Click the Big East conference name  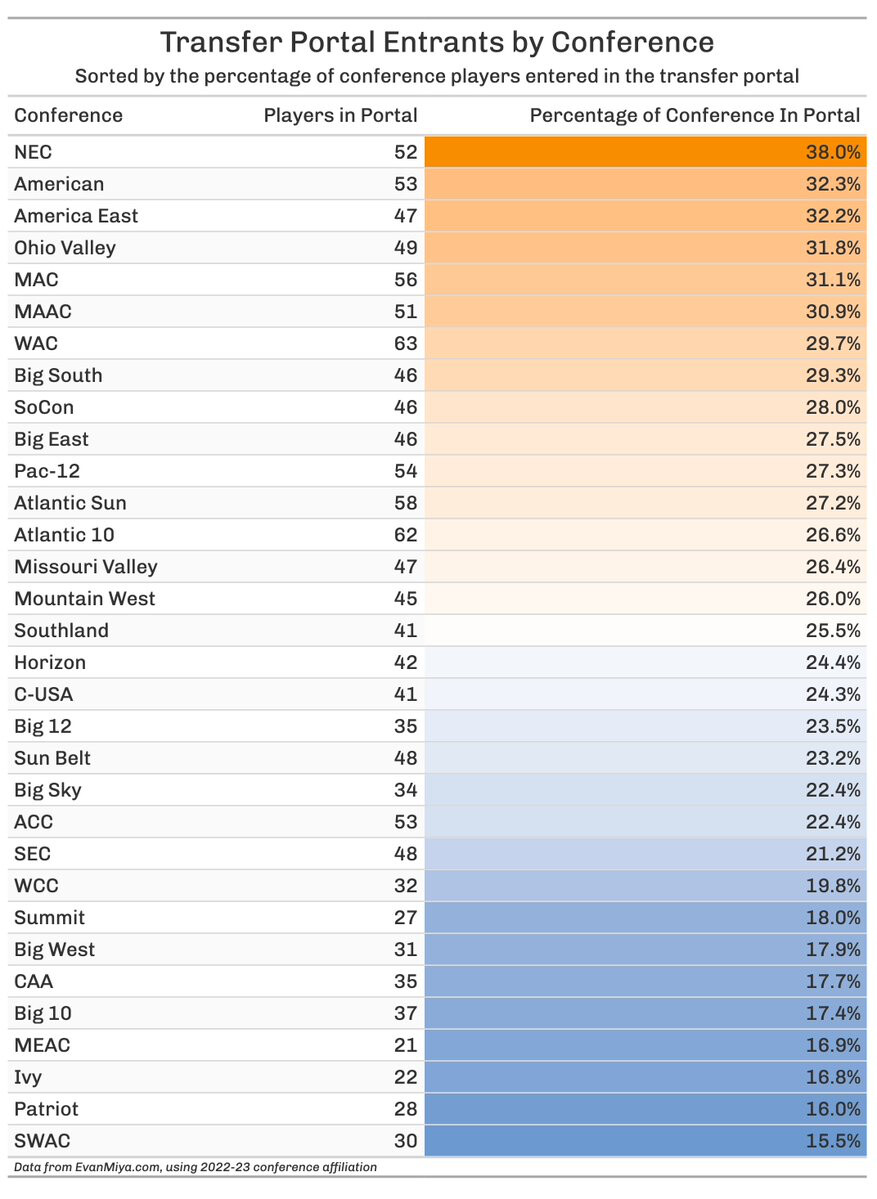click(x=51, y=439)
